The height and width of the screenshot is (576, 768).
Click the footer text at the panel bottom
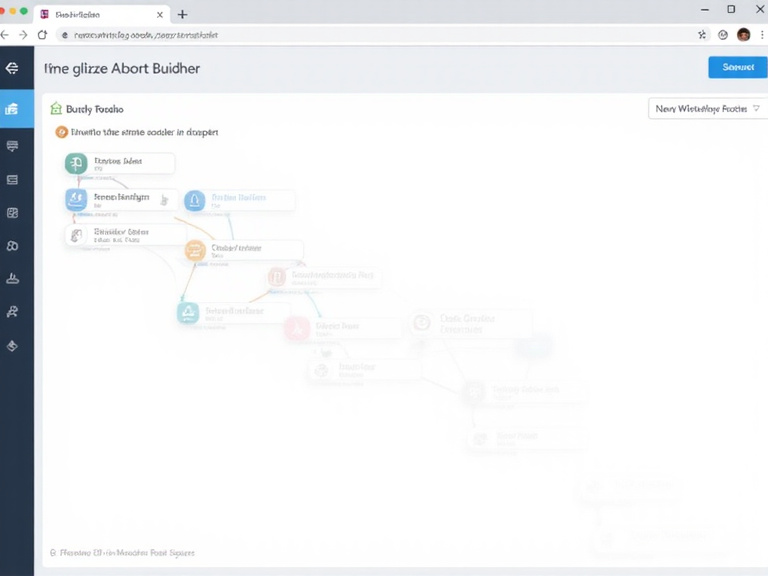127,553
